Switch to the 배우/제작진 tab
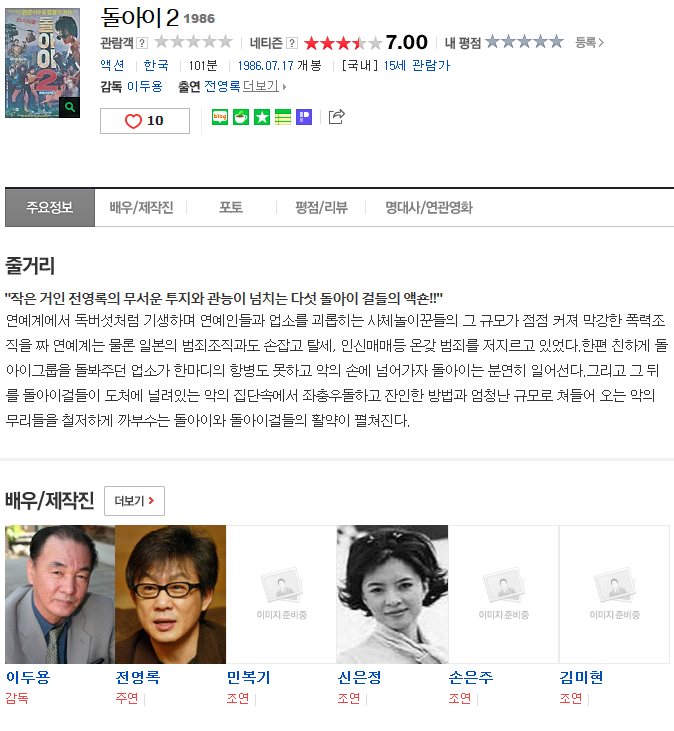This screenshot has height=731, width=674. [141, 207]
